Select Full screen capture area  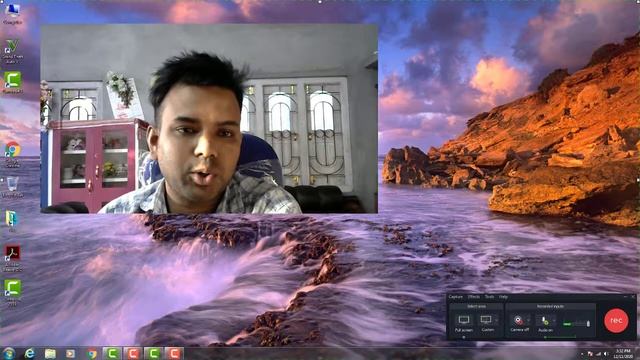click(464, 323)
